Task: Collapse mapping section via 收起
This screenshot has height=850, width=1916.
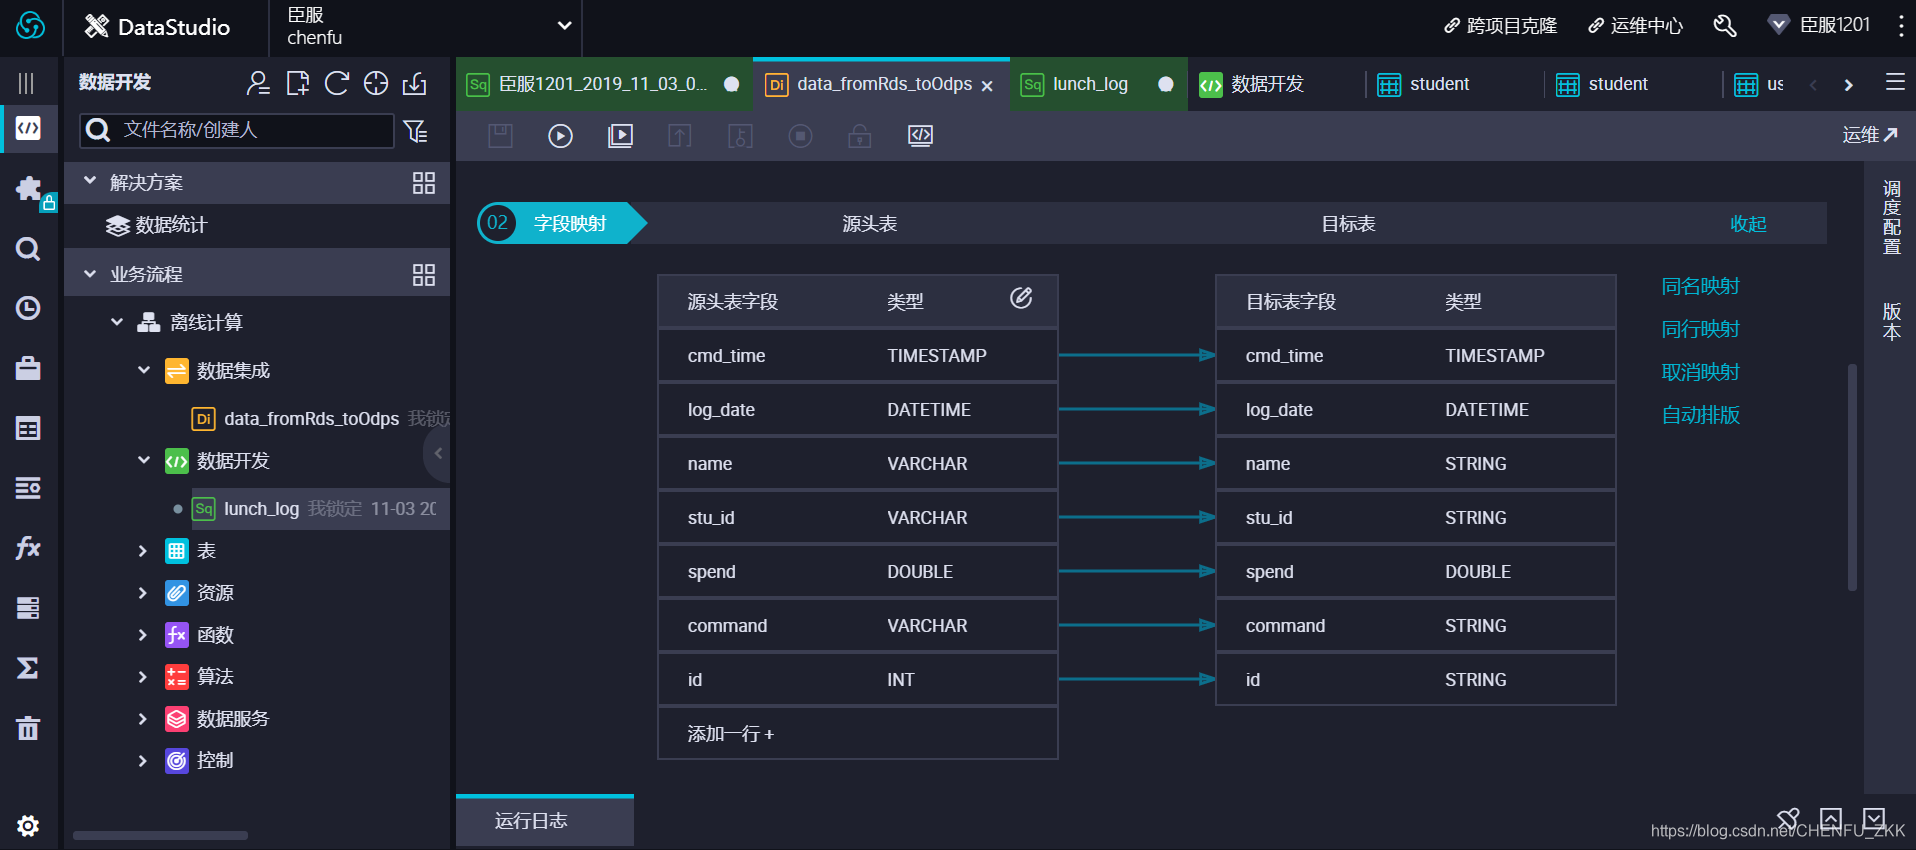Action: (1748, 224)
